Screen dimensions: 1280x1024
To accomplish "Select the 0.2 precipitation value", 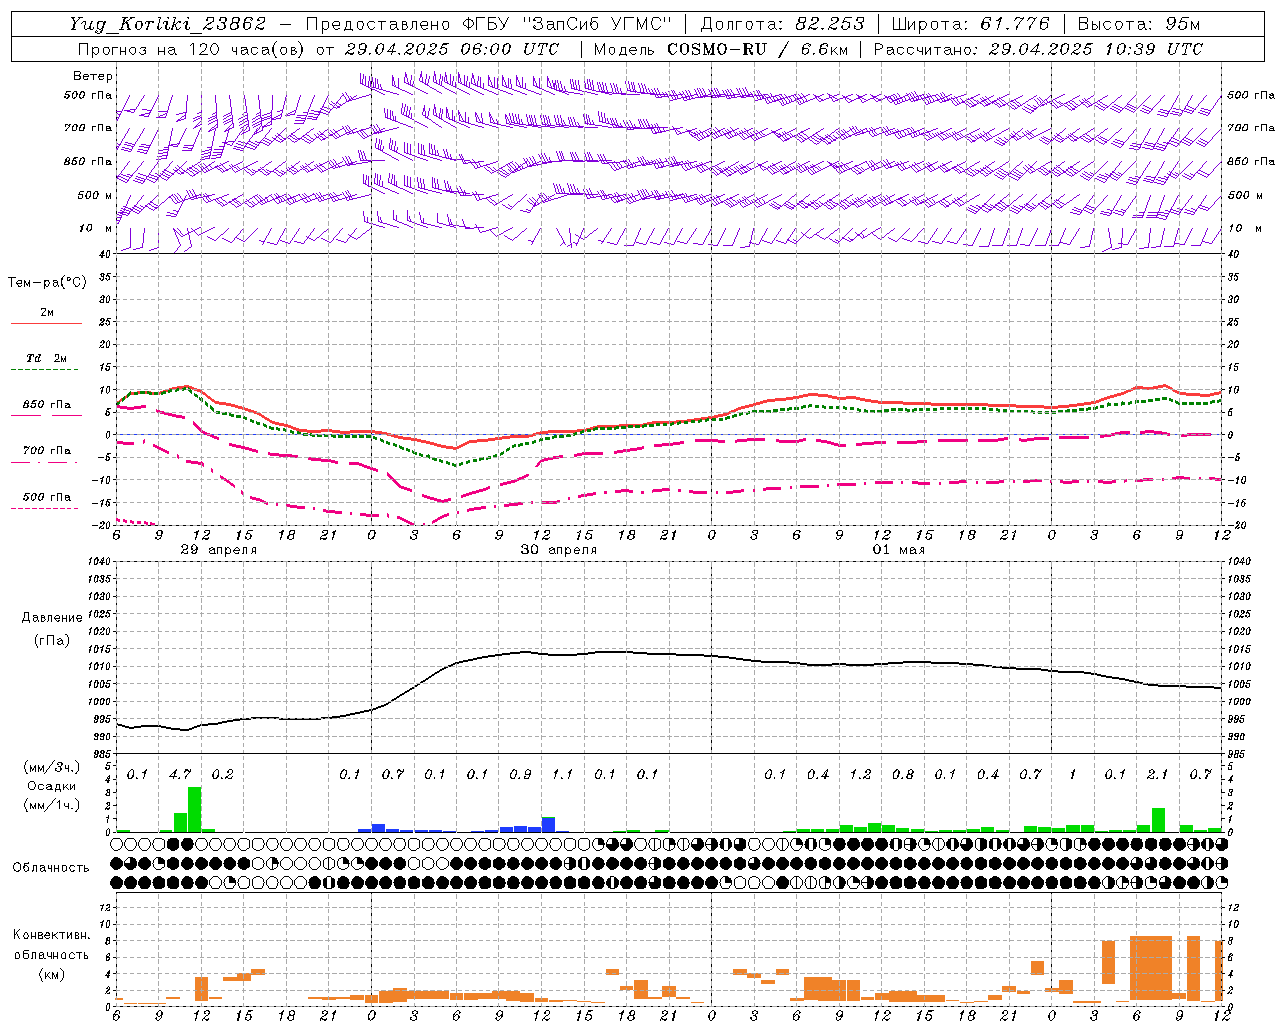I will tap(222, 774).
